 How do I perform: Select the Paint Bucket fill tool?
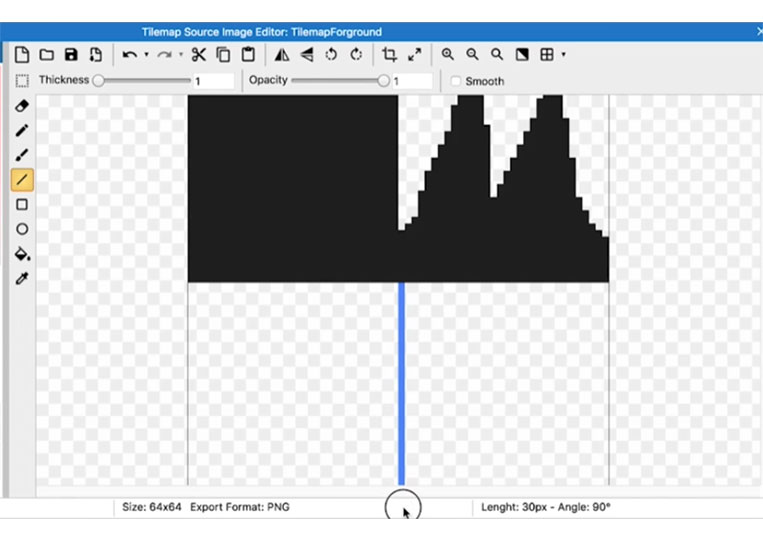[22, 253]
